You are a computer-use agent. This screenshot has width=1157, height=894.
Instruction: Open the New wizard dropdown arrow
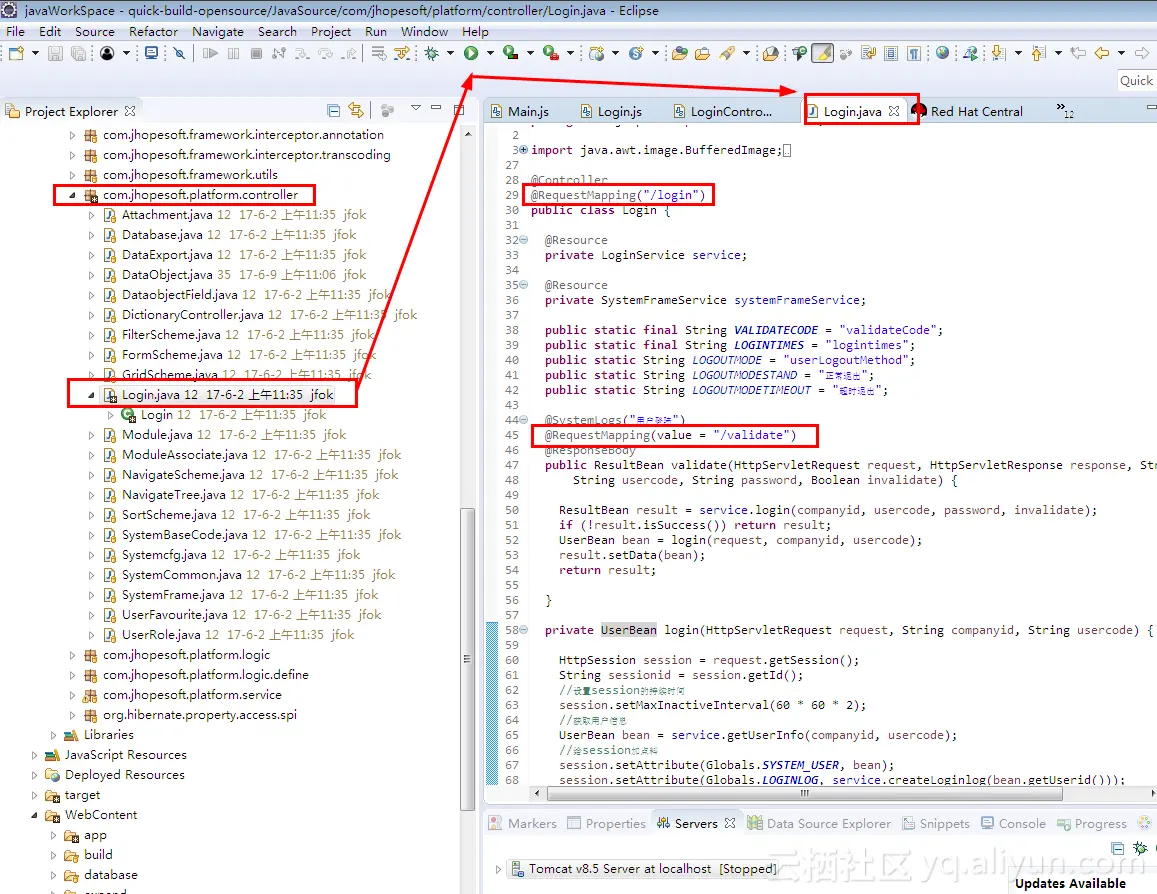point(35,53)
